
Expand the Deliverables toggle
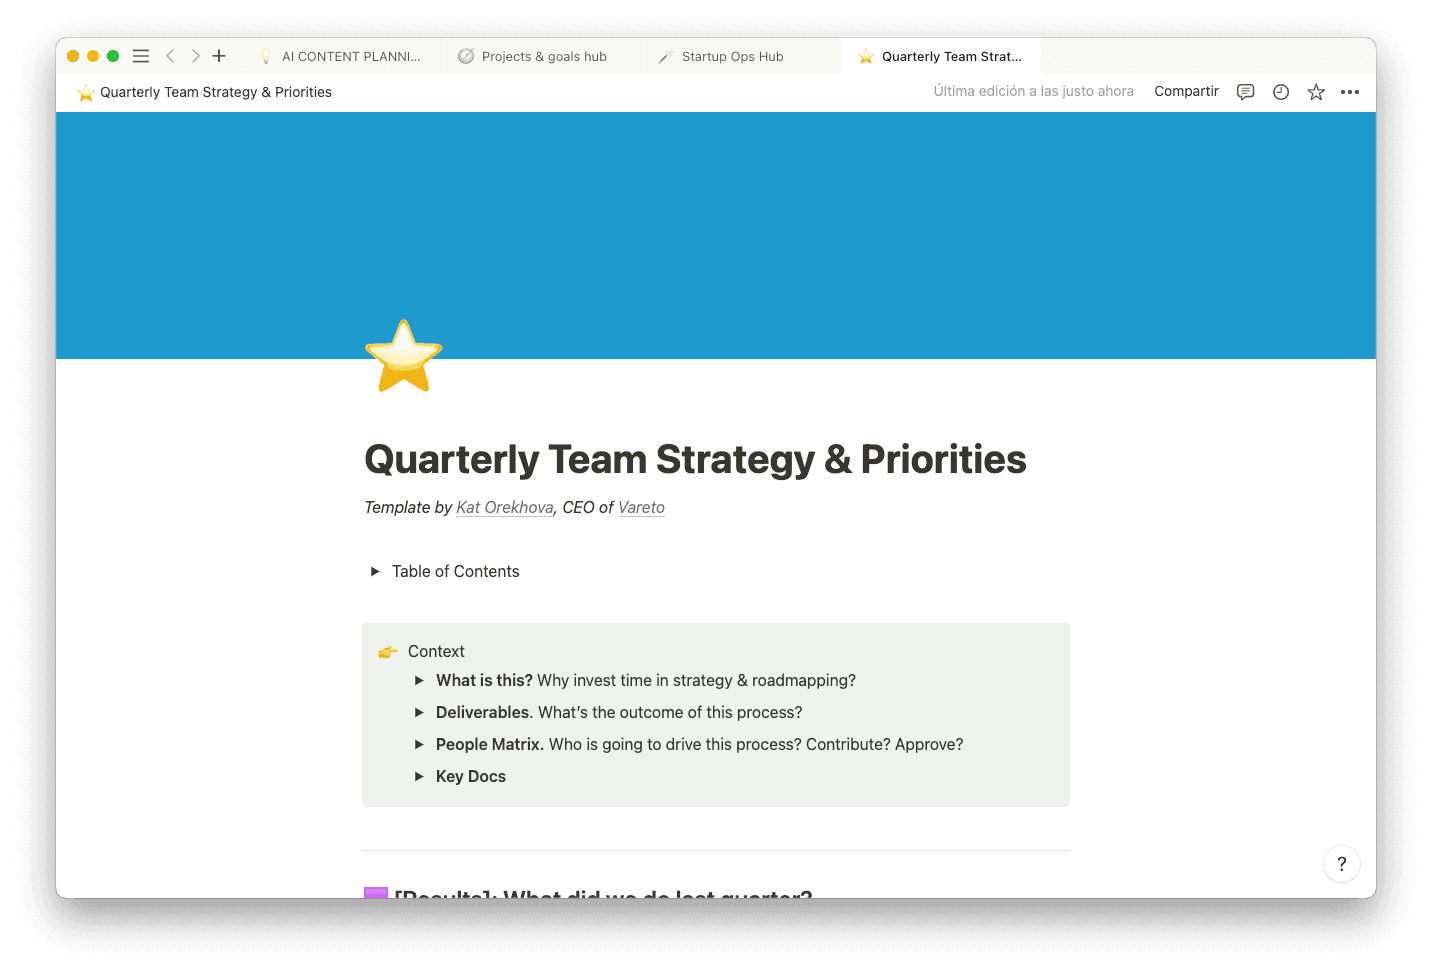(419, 713)
